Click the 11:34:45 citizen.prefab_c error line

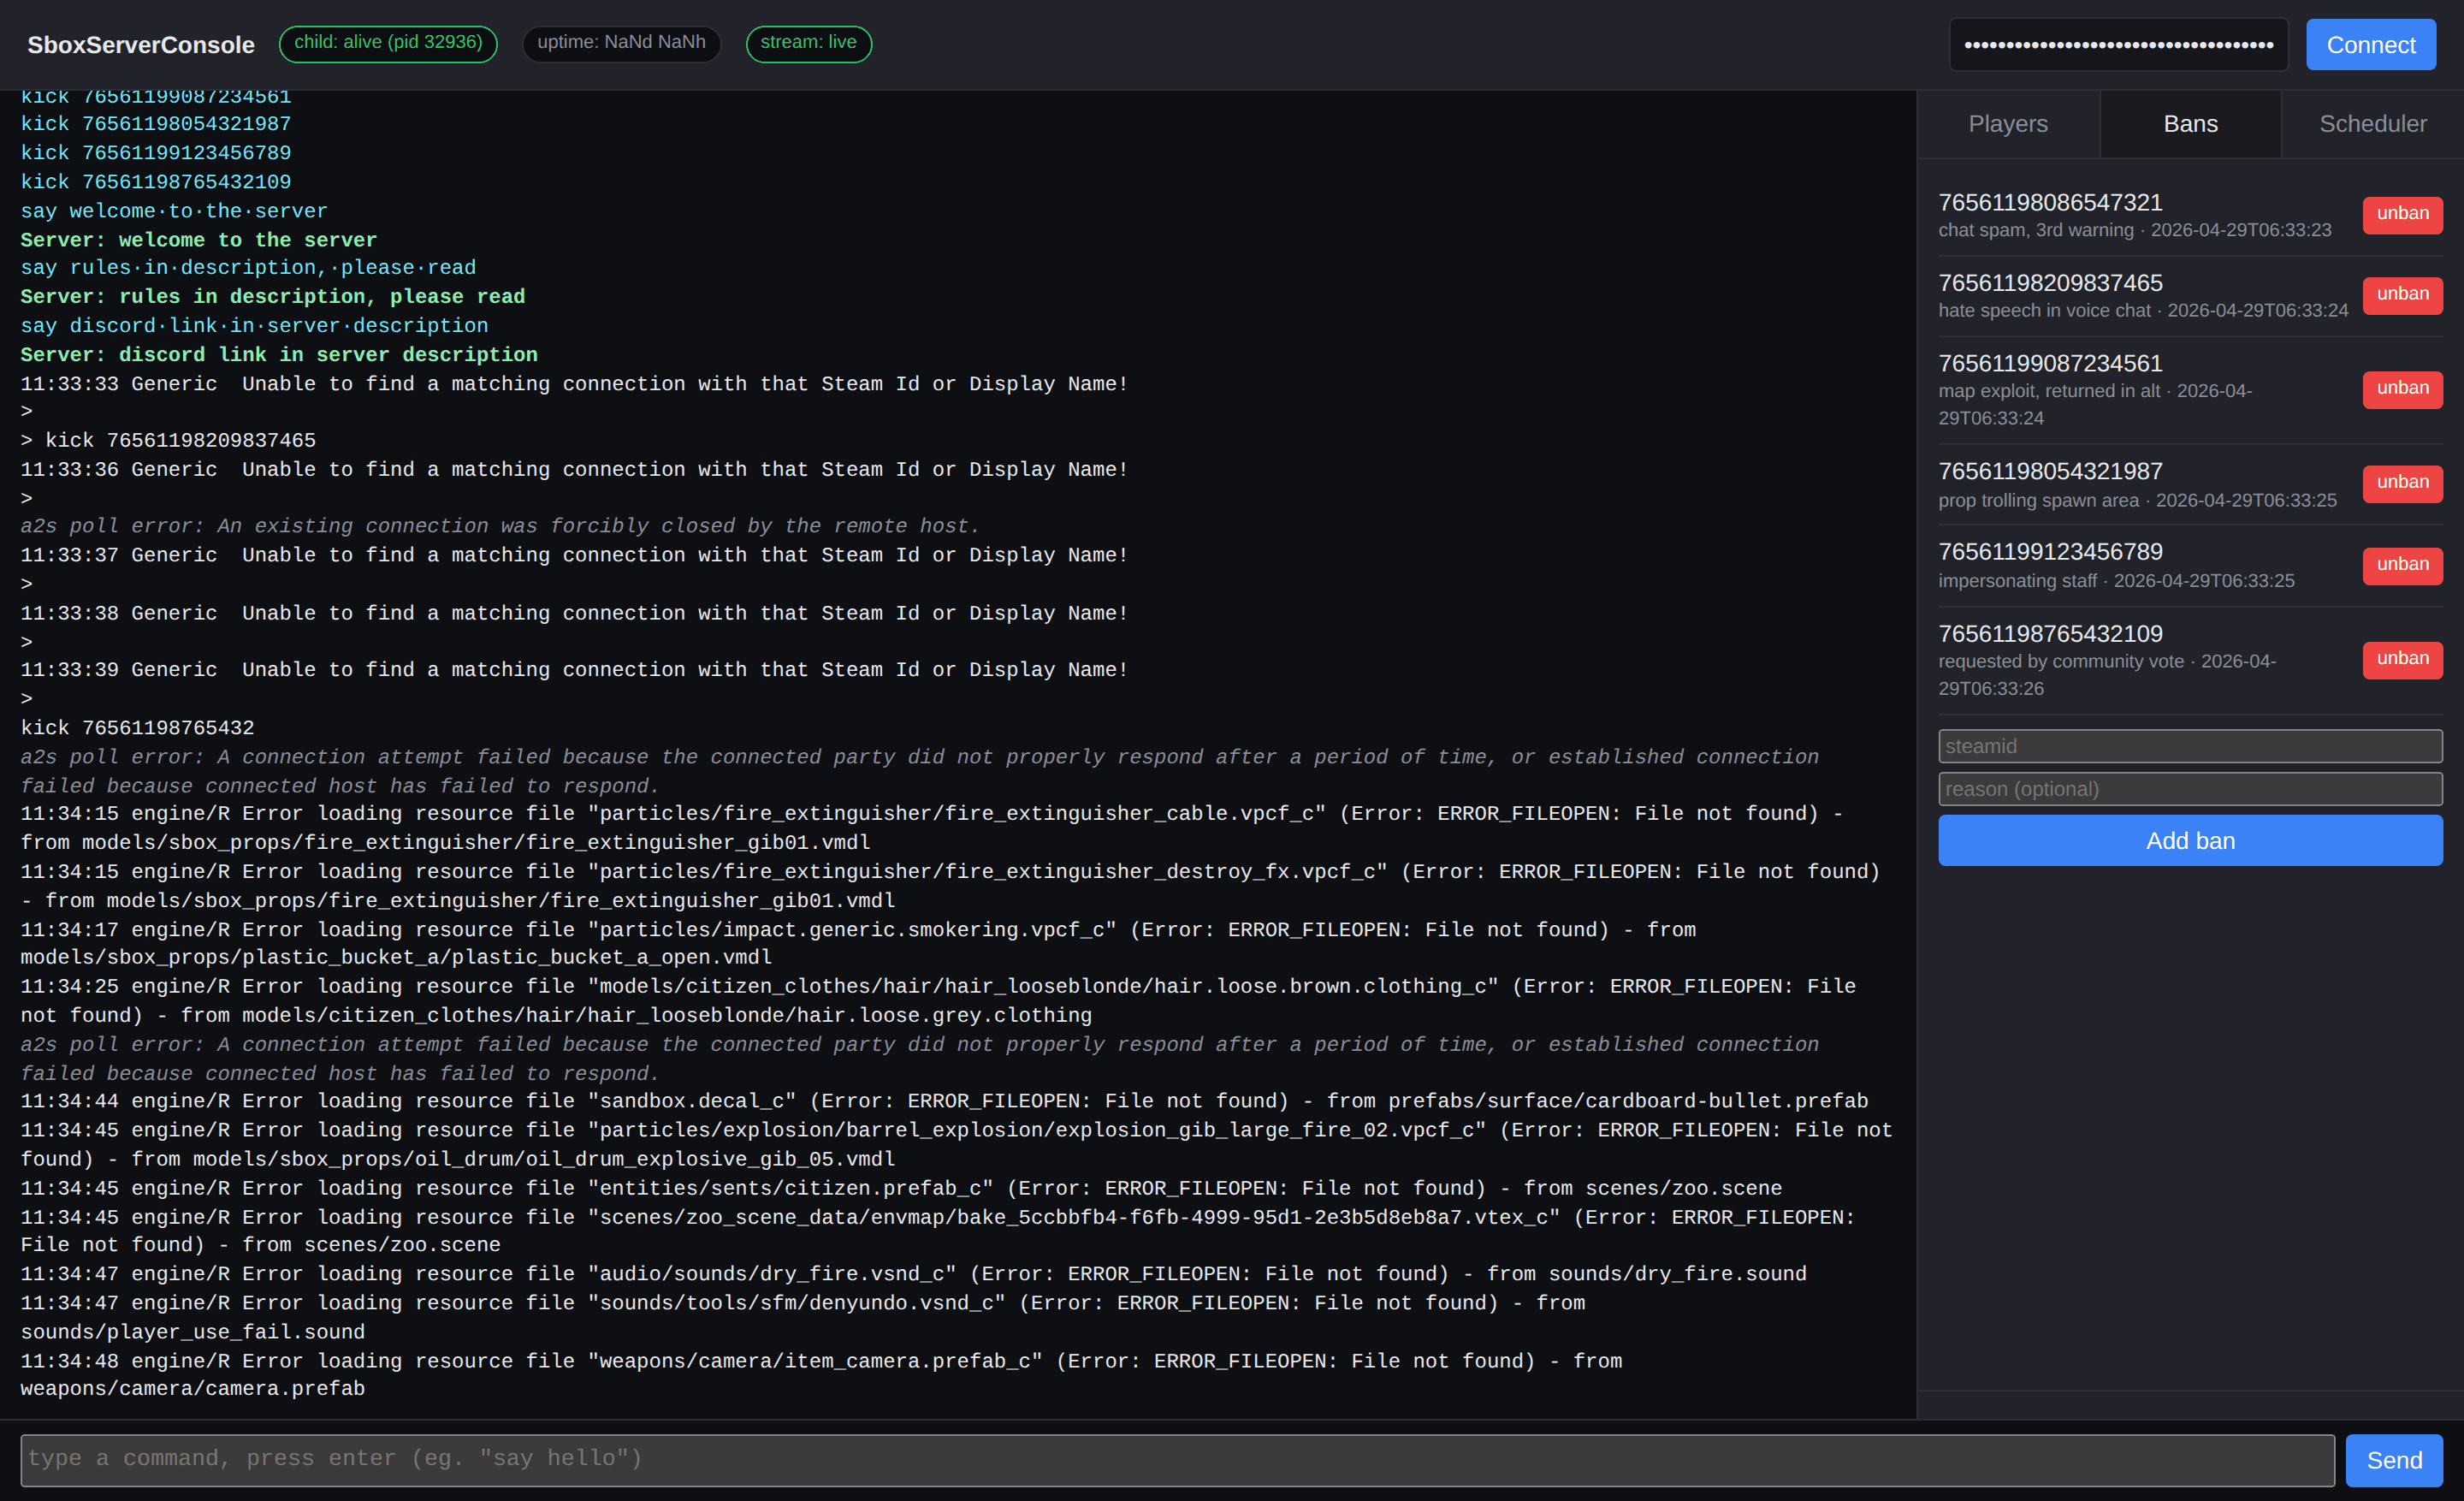tap(902, 1188)
